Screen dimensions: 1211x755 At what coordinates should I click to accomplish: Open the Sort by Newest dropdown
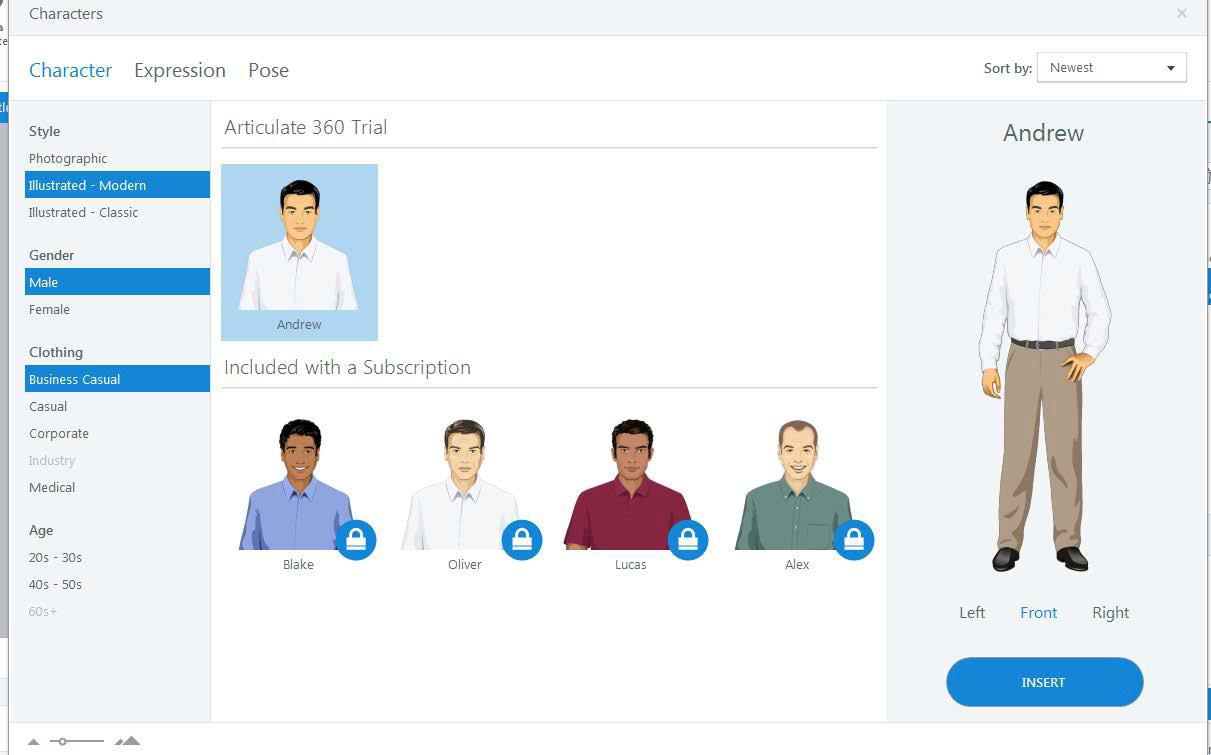coord(1112,68)
